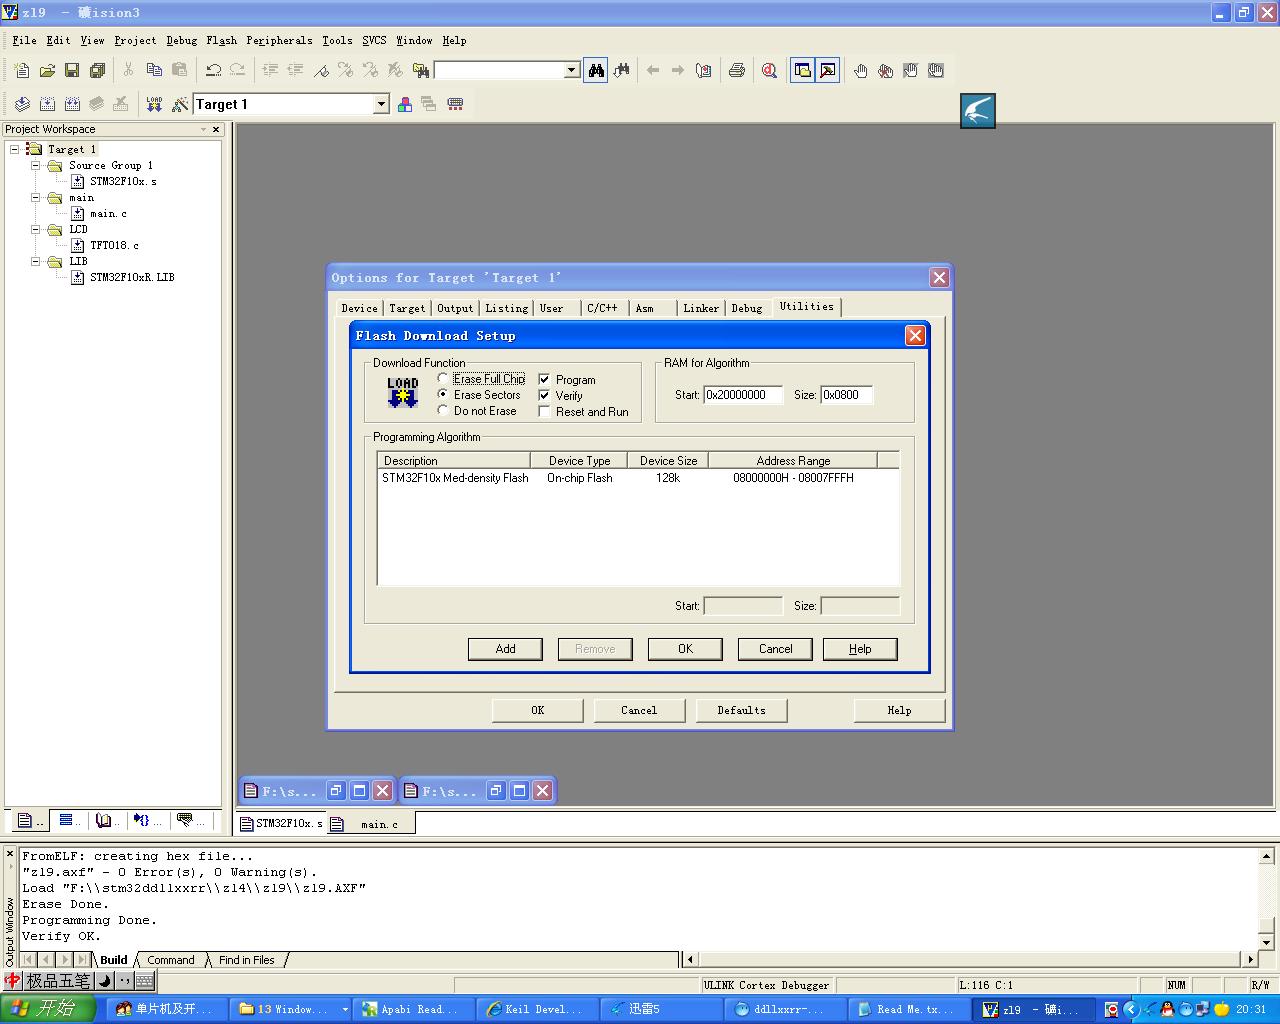Screen dimensions: 1280x1024
Task: Select the Erase Full Chip radio button
Action: point(443,378)
